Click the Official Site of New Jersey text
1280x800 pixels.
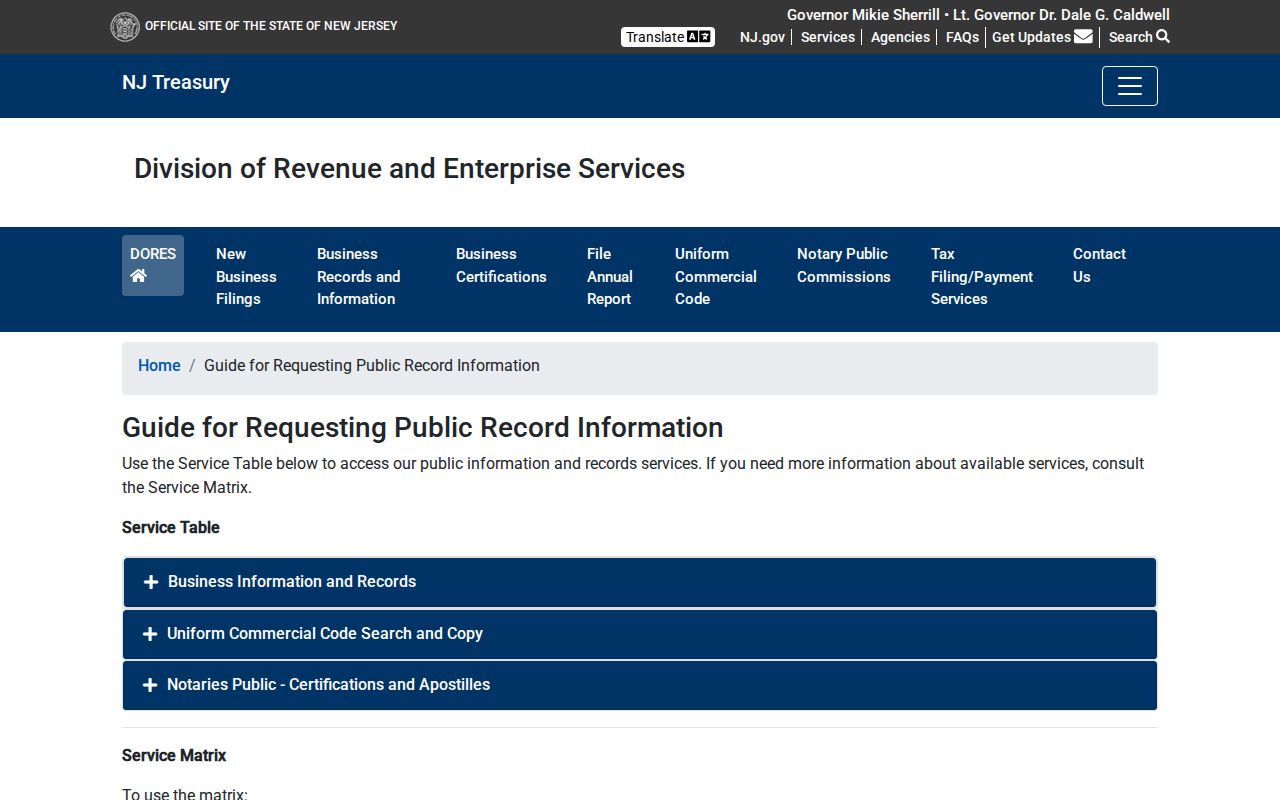(x=271, y=26)
